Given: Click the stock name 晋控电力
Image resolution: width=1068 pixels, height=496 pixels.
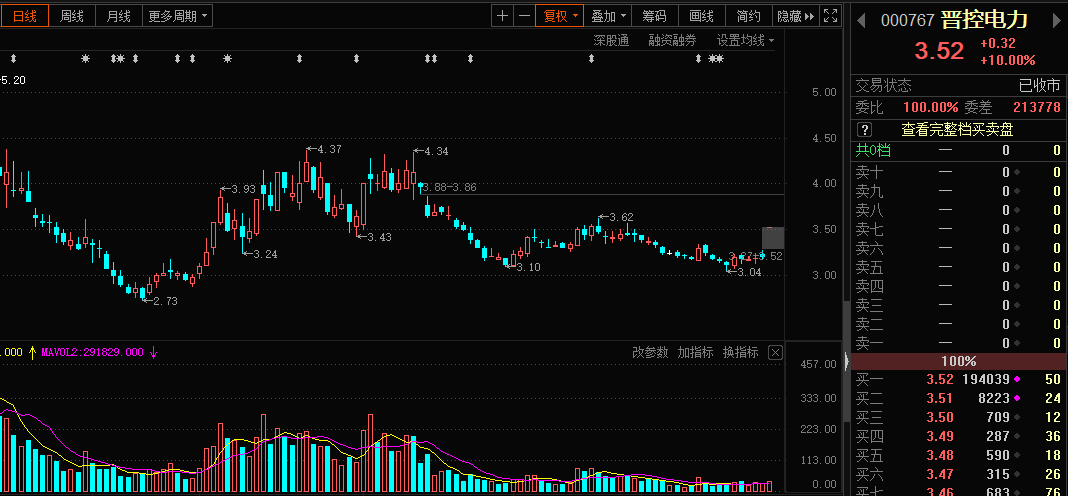Looking at the screenshot, I should click(984, 20).
